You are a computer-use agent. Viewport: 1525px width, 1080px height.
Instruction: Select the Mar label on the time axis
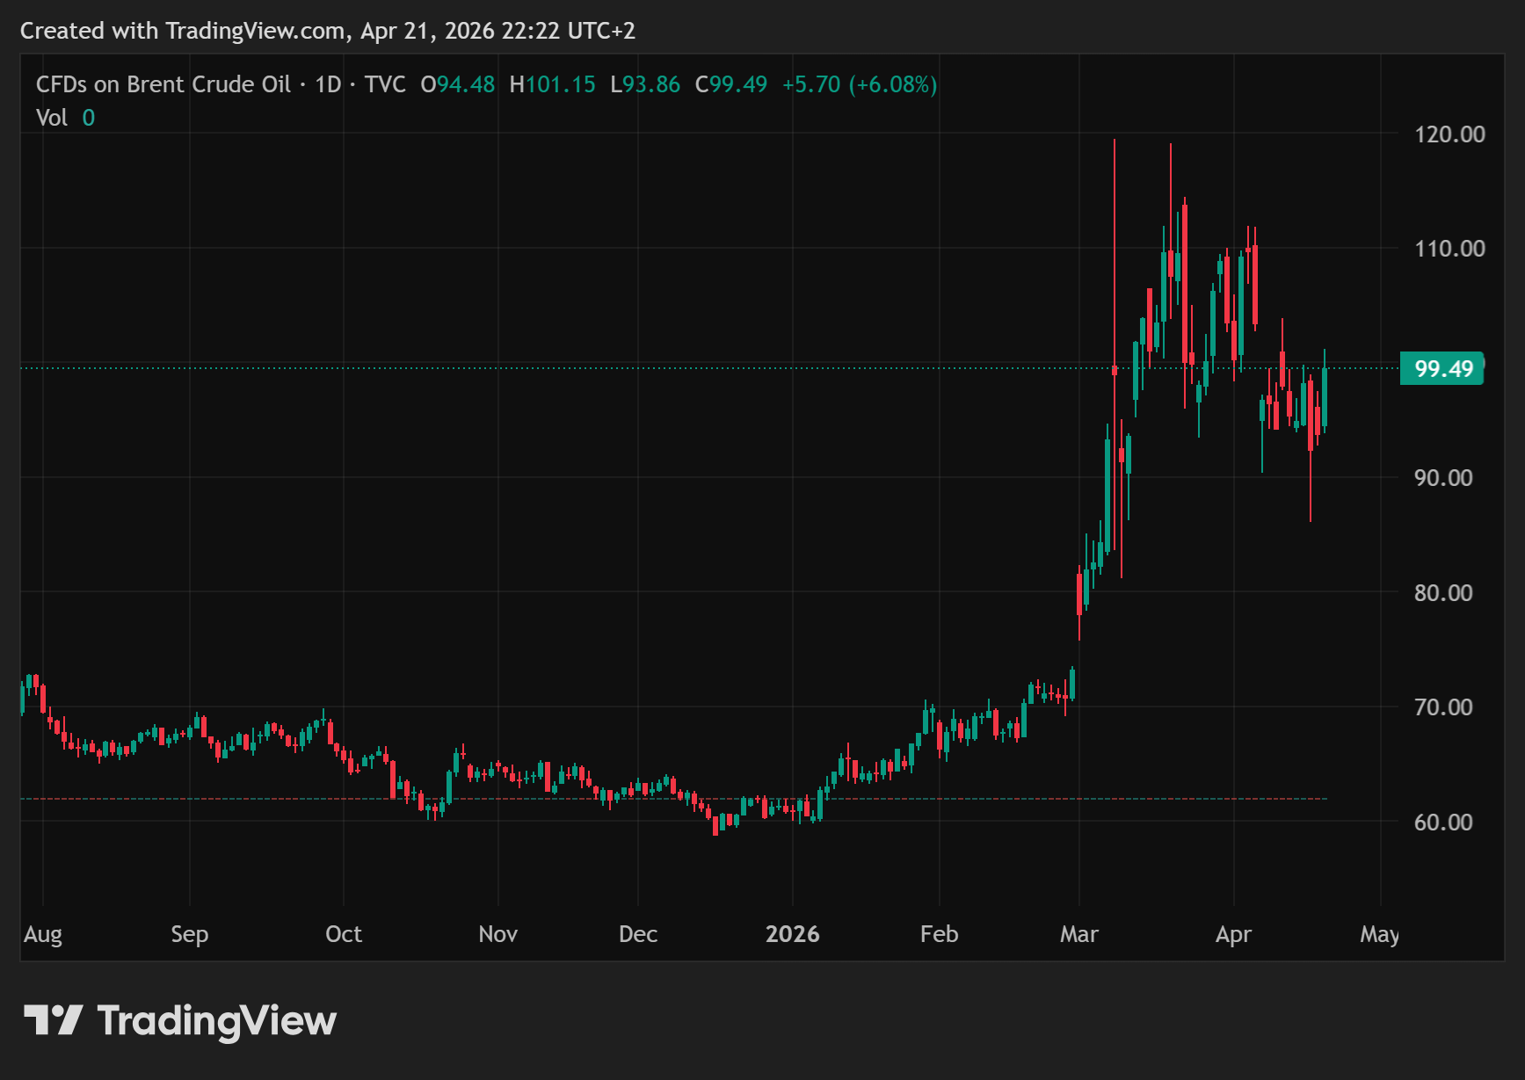(1079, 934)
